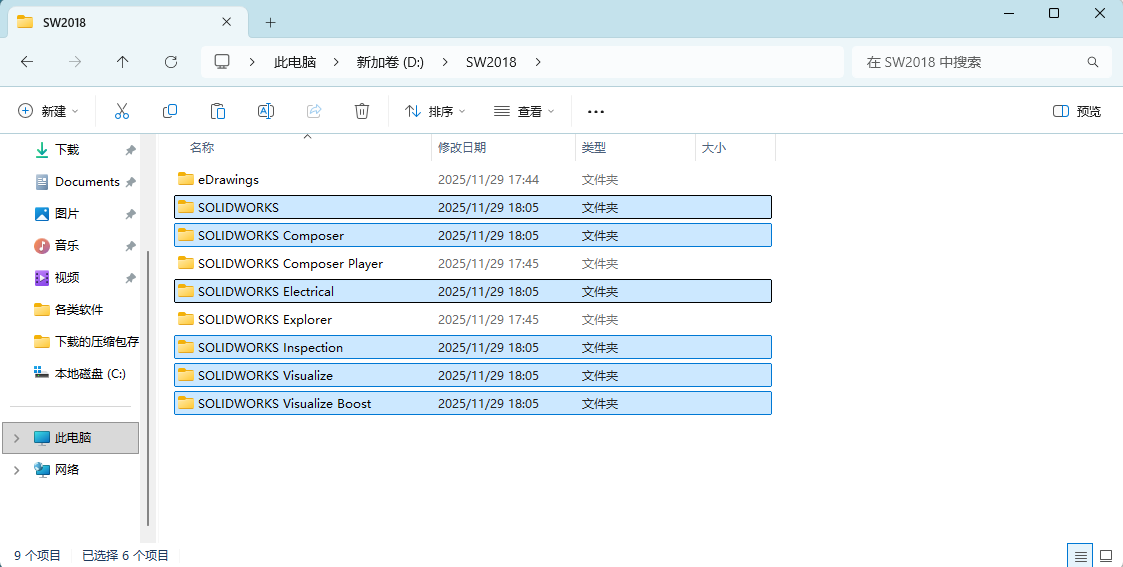Select the SOLIDWORKS folder row
This screenshot has width=1123, height=567.
[x=473, y=208]
